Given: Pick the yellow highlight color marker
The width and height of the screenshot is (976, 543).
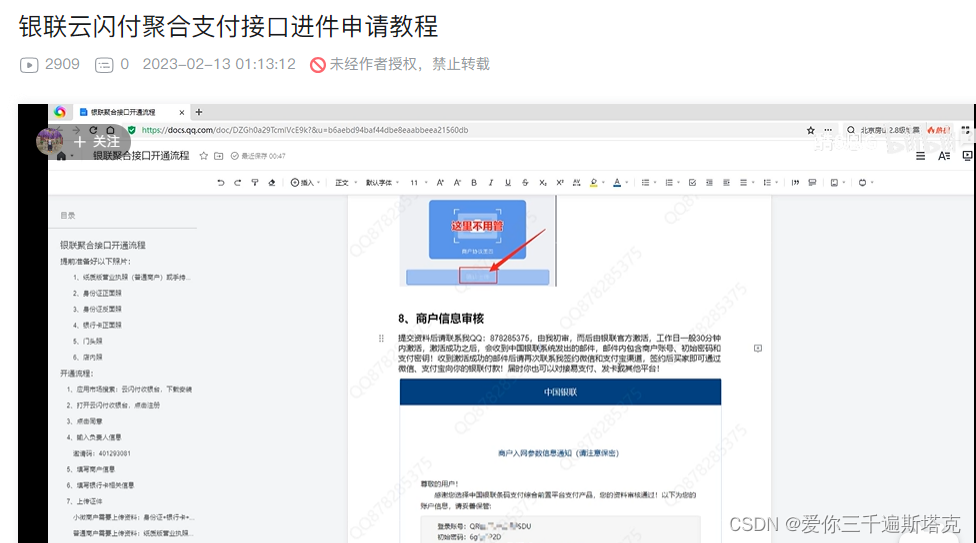Looking at the screenshot, I should point(594,182).
